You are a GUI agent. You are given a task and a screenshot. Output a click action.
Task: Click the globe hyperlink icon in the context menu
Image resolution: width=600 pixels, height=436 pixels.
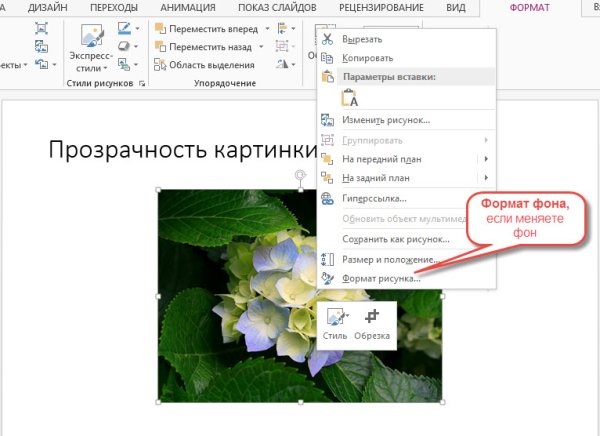click(x=327, y=199)
